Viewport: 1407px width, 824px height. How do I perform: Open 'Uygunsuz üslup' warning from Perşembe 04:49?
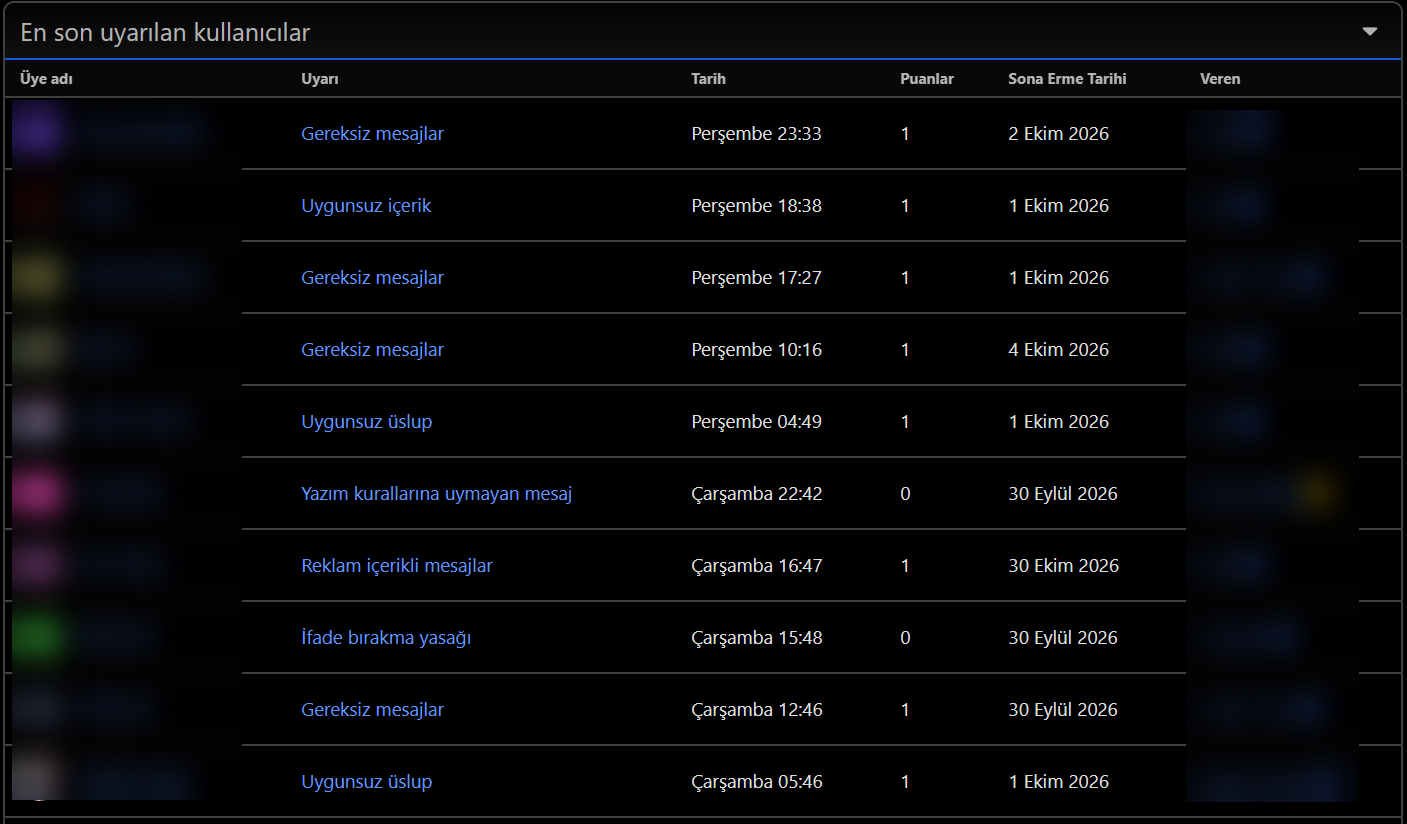366,422
